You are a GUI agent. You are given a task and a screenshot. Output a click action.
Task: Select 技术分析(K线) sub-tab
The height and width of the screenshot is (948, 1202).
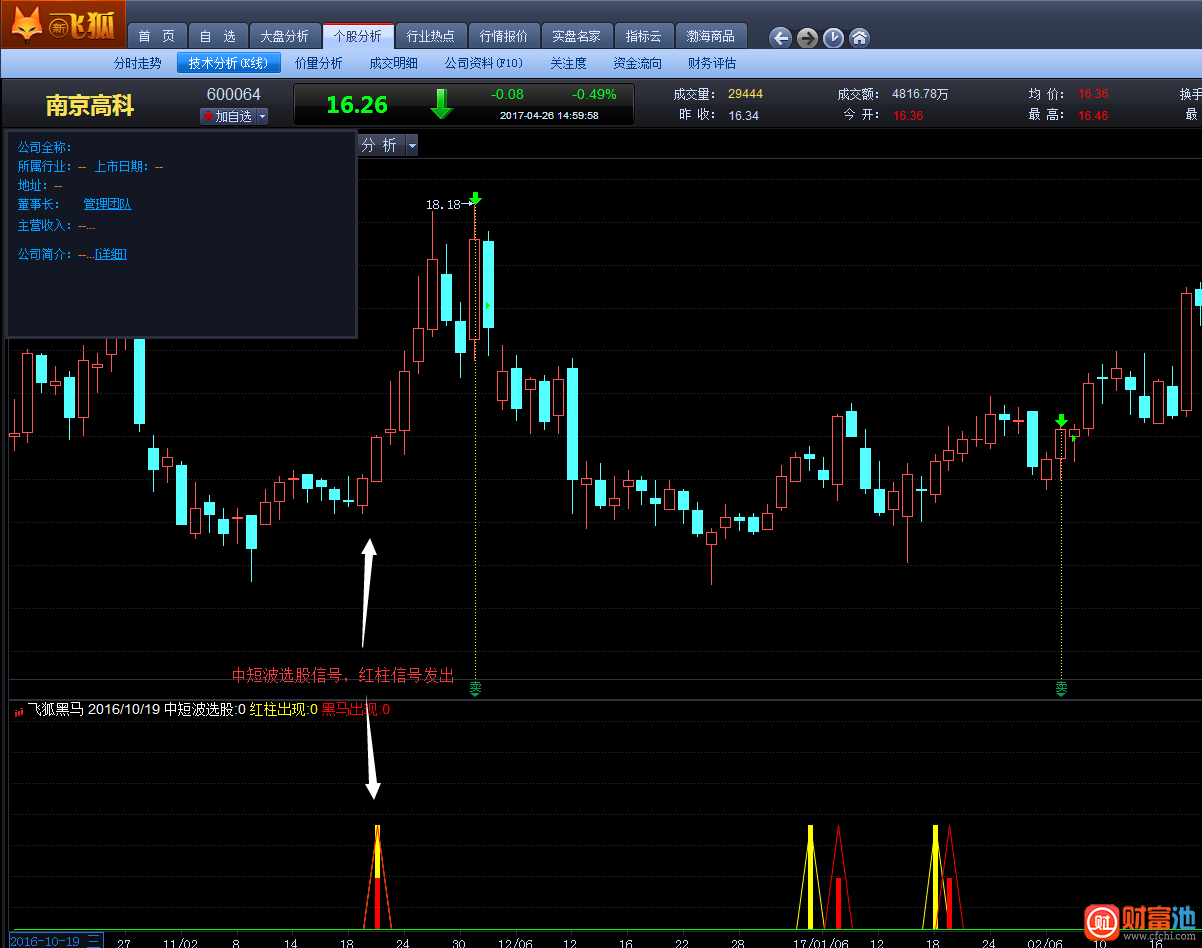(x=229, y=63)
